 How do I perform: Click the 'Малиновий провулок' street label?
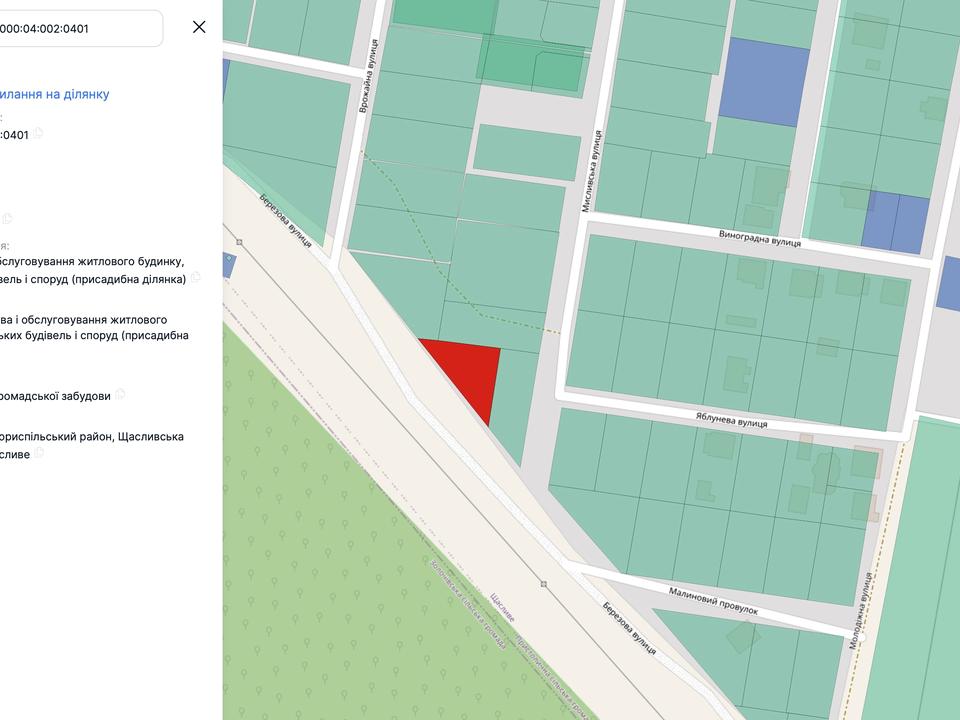click(714, 601)
